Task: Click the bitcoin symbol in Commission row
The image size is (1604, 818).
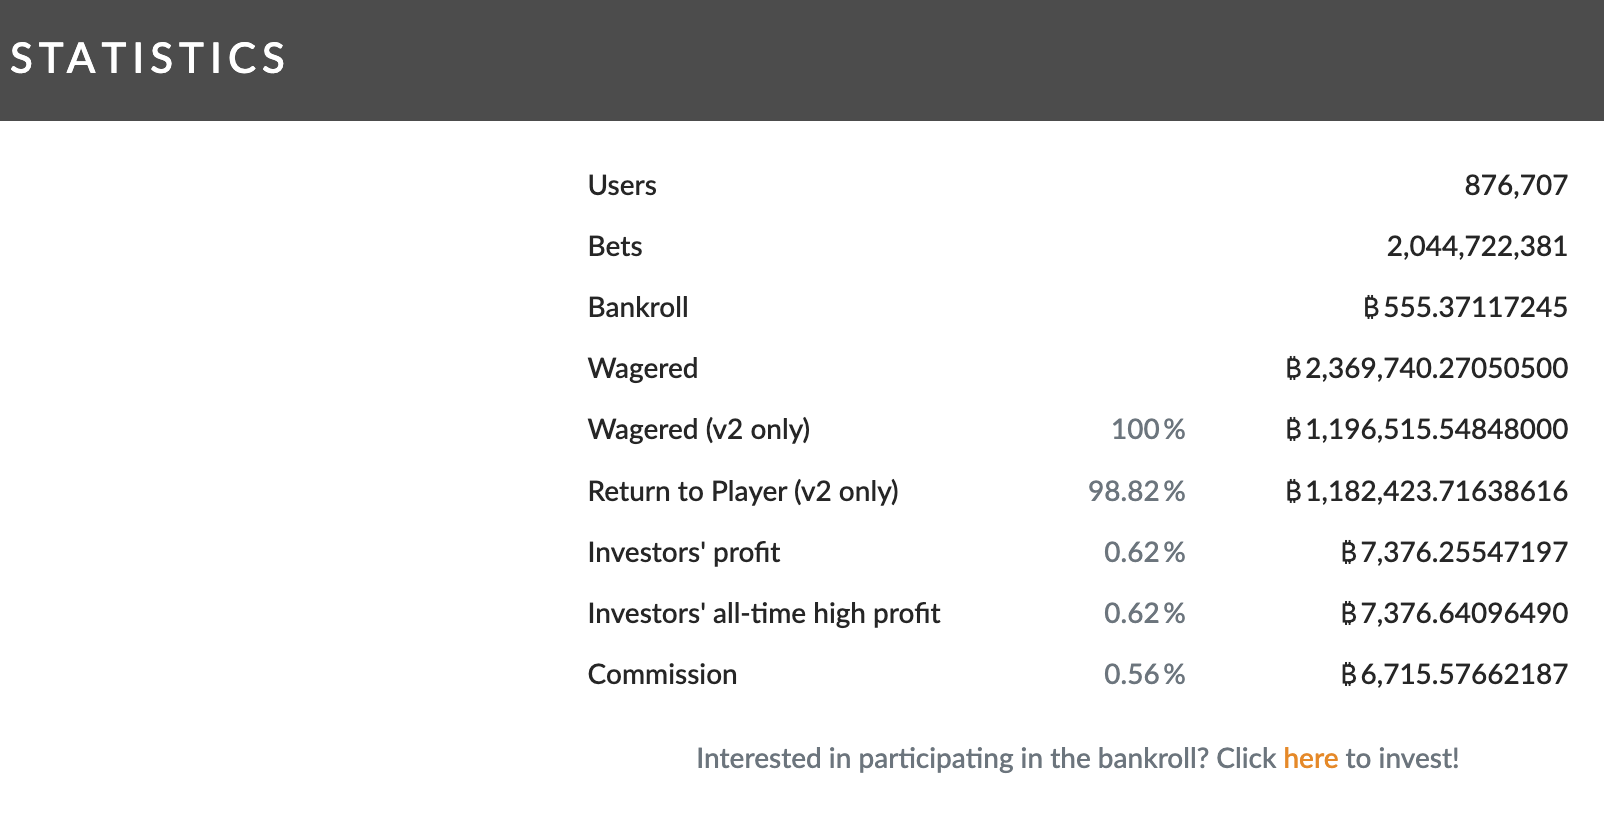Action: click(x=1348, y=674)
